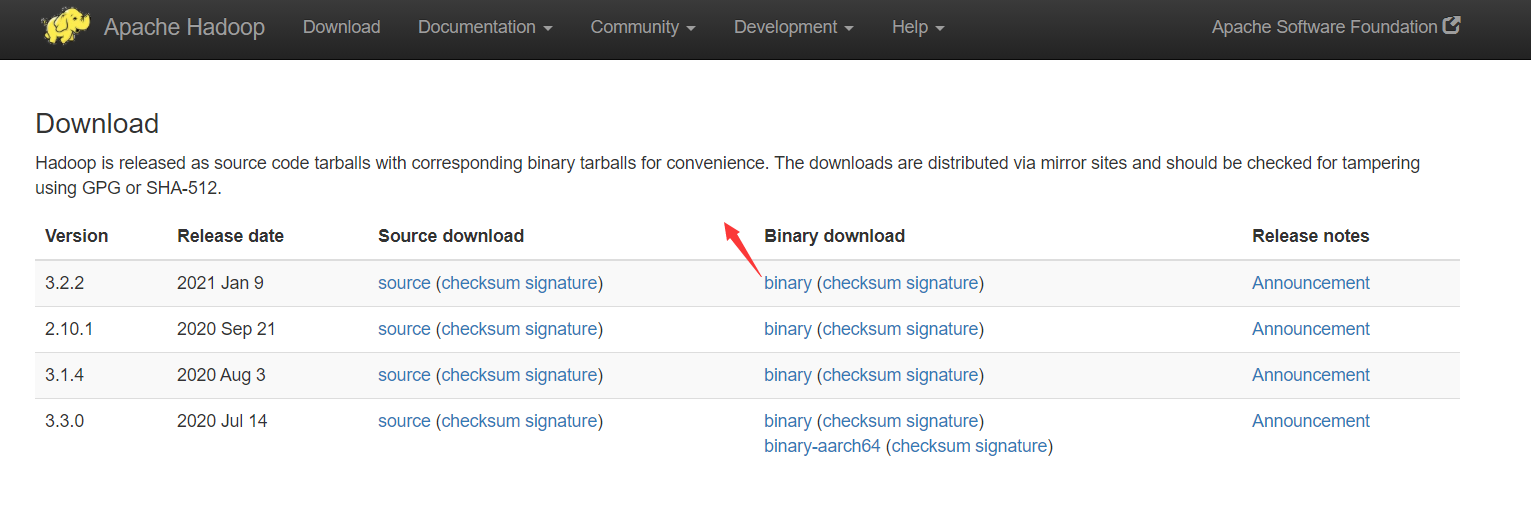Open binary signature for version 3.3.0
The height and width of the screenshot is (506, 1531).
(942, 421)
